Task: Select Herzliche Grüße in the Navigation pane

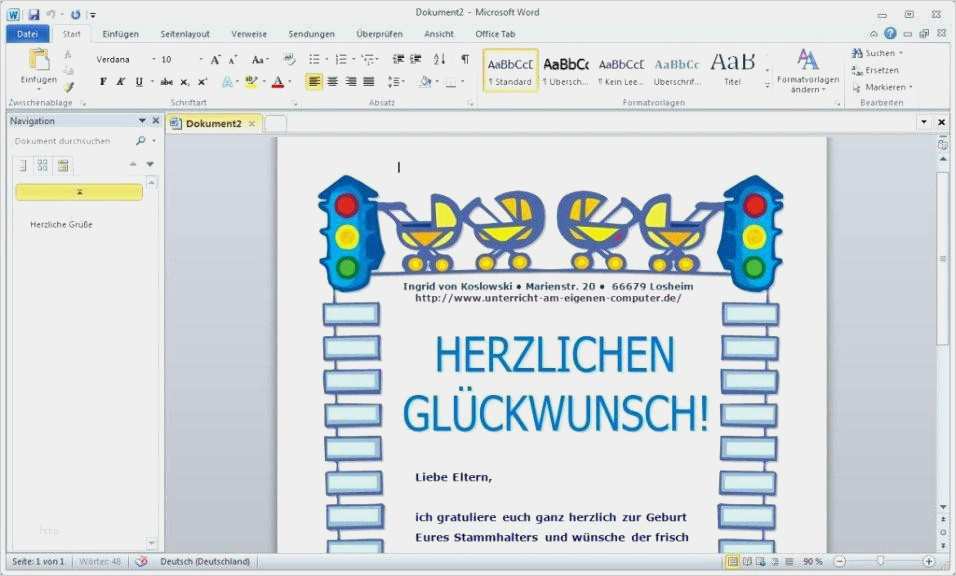Action: (x=60, y=224)
